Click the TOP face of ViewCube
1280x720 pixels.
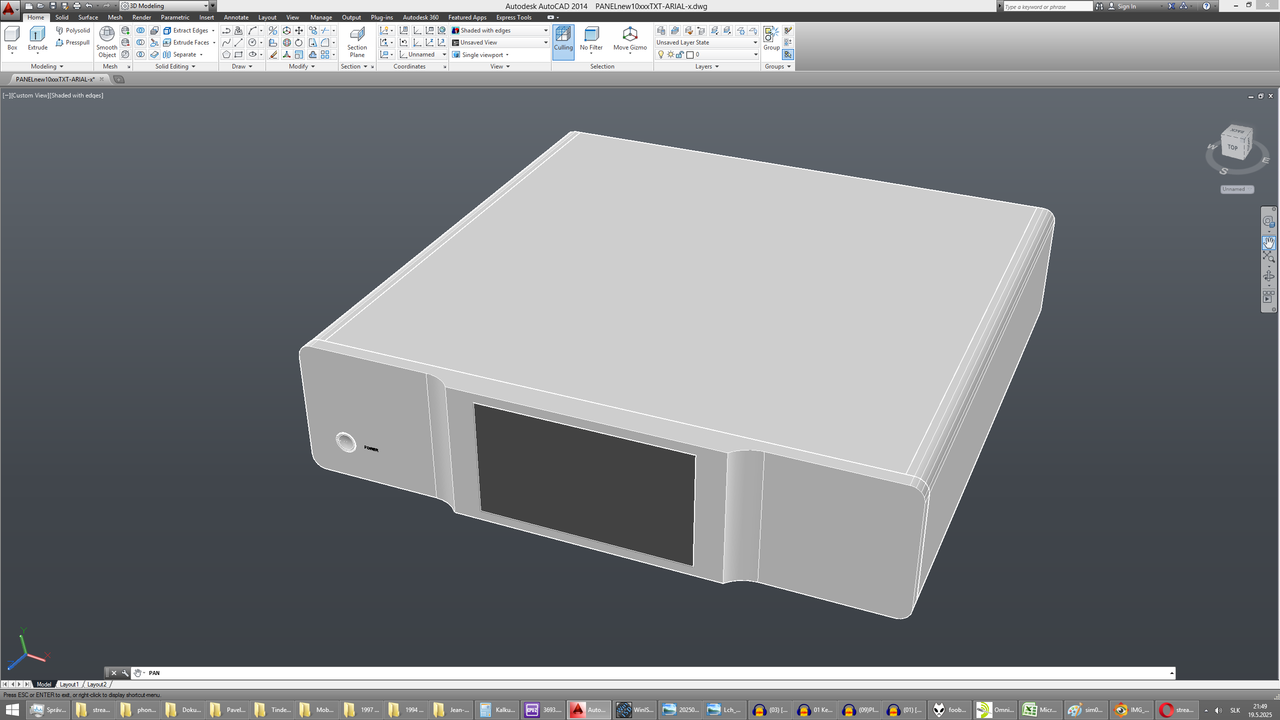click(x=1232, y=148)
